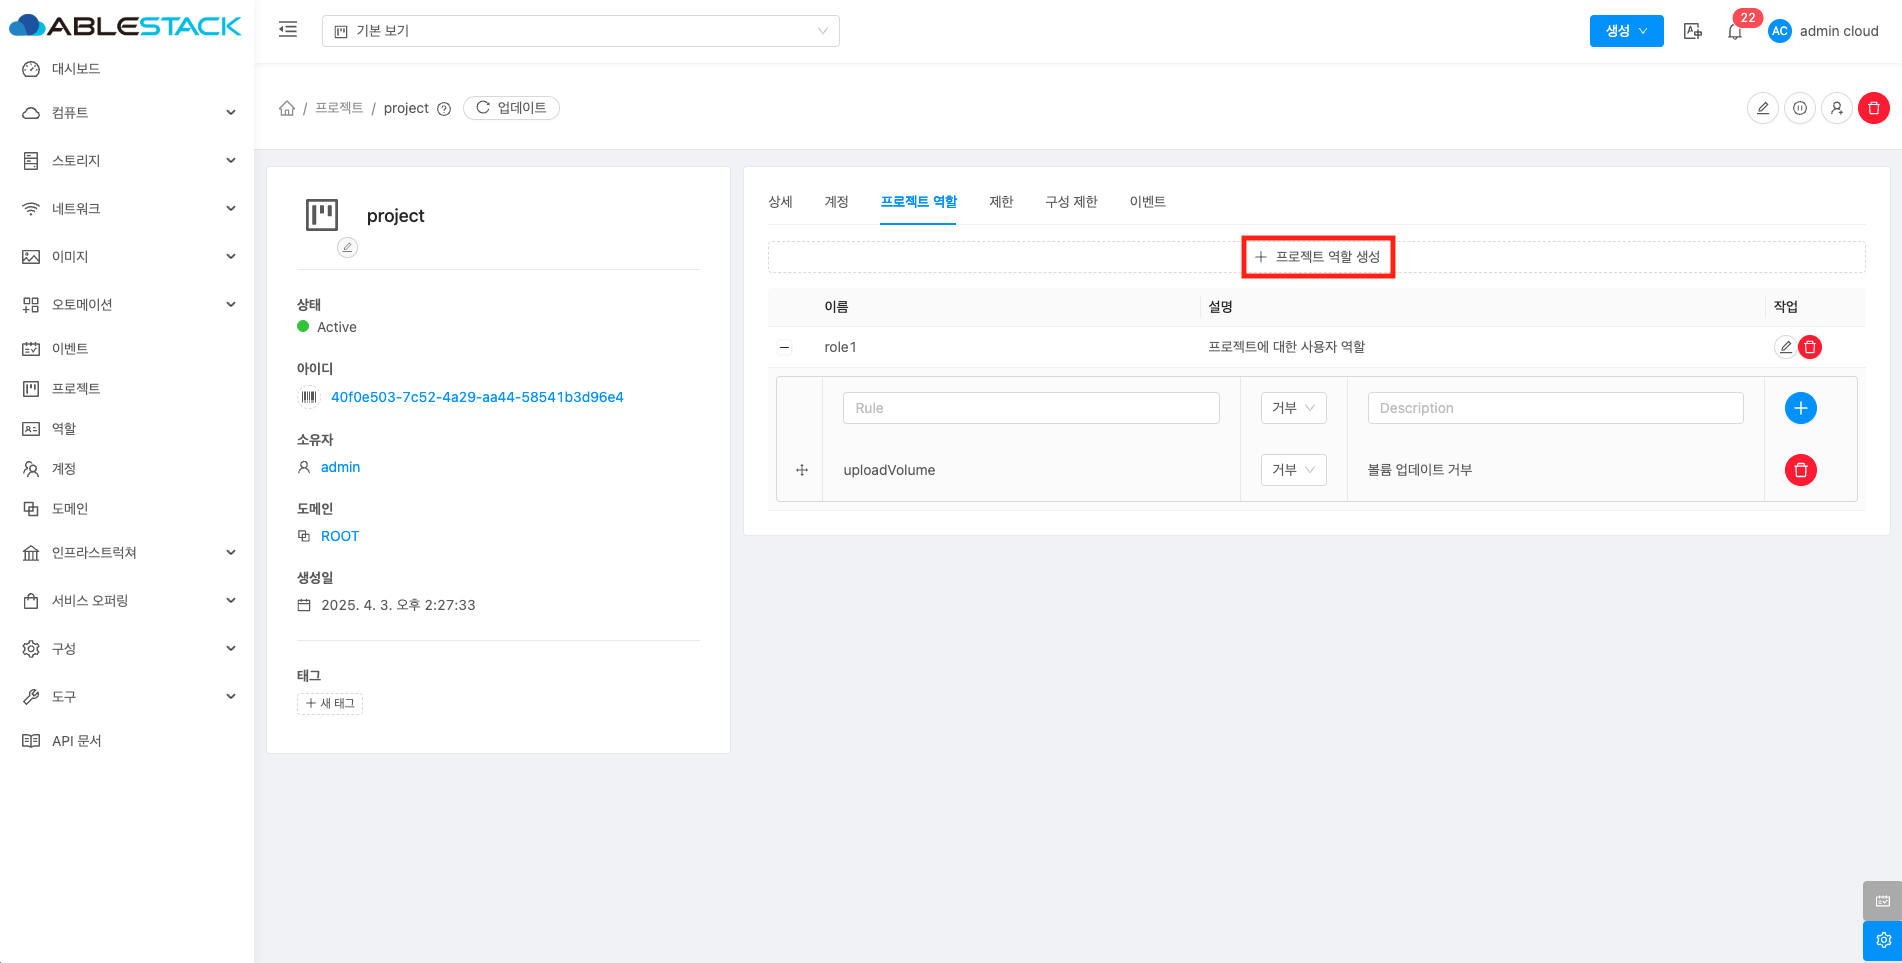Screen dimensions: 1902x963
Task: Open permission dropdown for uploadVolume rule
Action: (1293, 470)
